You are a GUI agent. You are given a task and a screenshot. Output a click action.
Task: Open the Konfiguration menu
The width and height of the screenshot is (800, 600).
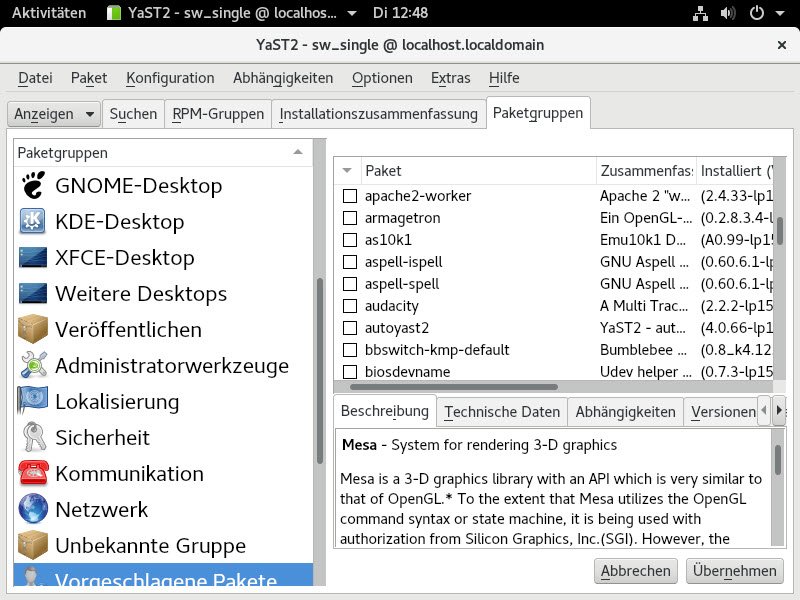pyautogui.click(x=170, y=78)
